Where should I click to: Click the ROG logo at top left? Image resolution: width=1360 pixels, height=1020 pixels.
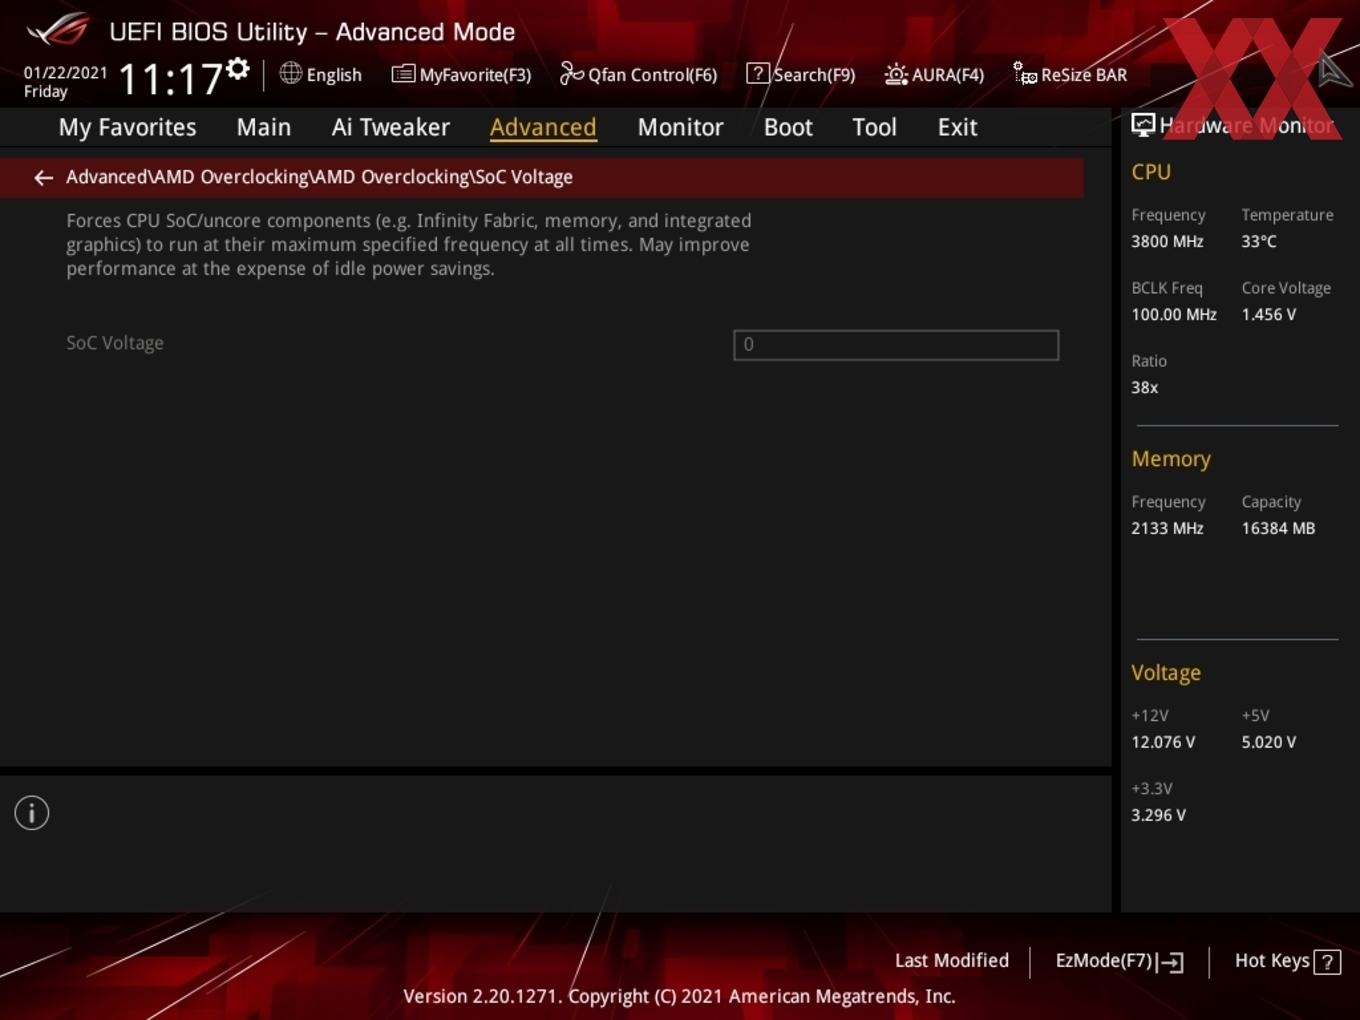(x=58, y=30)
